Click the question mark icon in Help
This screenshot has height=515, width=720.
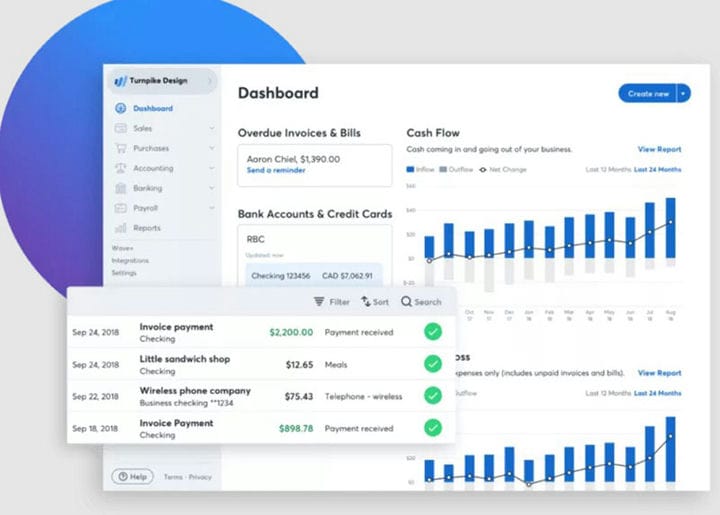[123, 477]
